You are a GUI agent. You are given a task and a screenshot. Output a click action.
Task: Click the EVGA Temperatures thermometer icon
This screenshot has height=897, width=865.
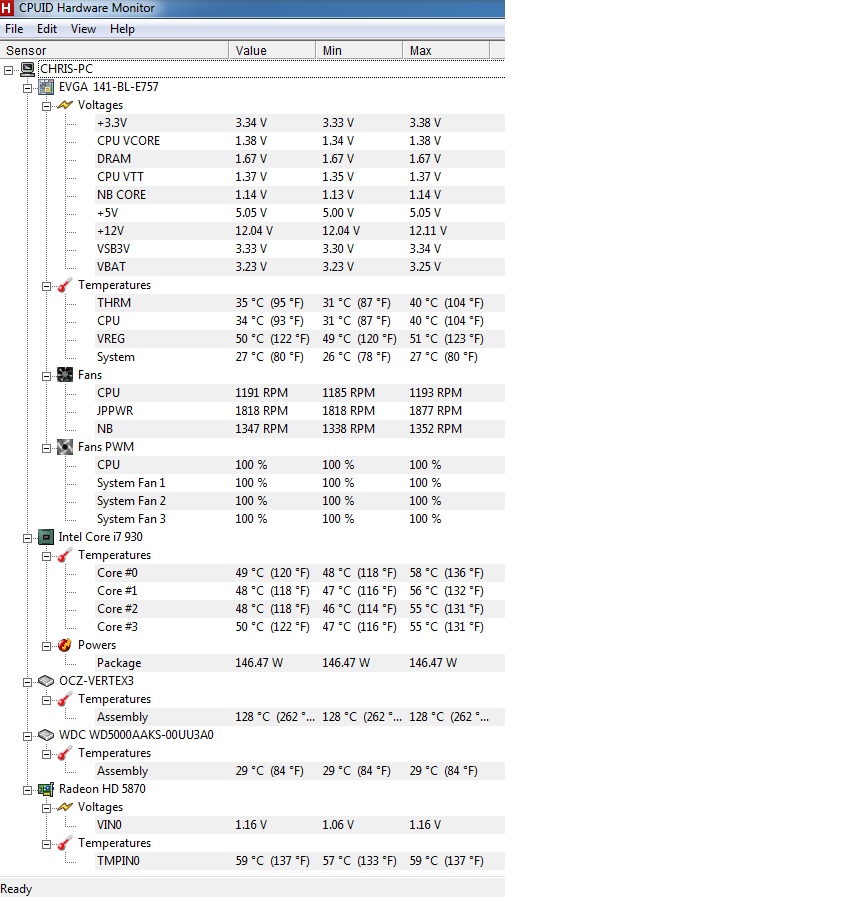65,285
